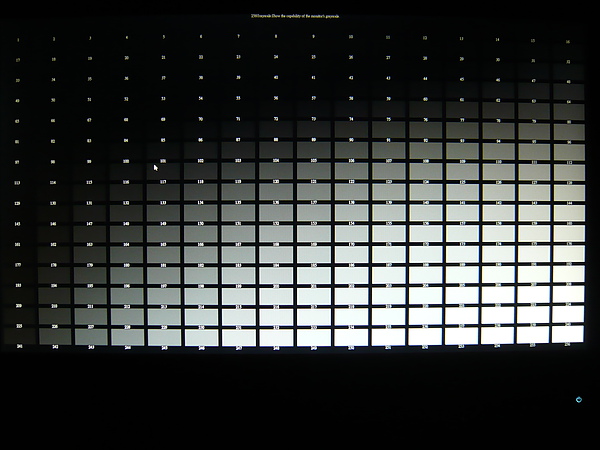The width and height of the screenshot is (600, 450).
Task: Choose the swatch above the 196 label
Action: click(127, 275)
